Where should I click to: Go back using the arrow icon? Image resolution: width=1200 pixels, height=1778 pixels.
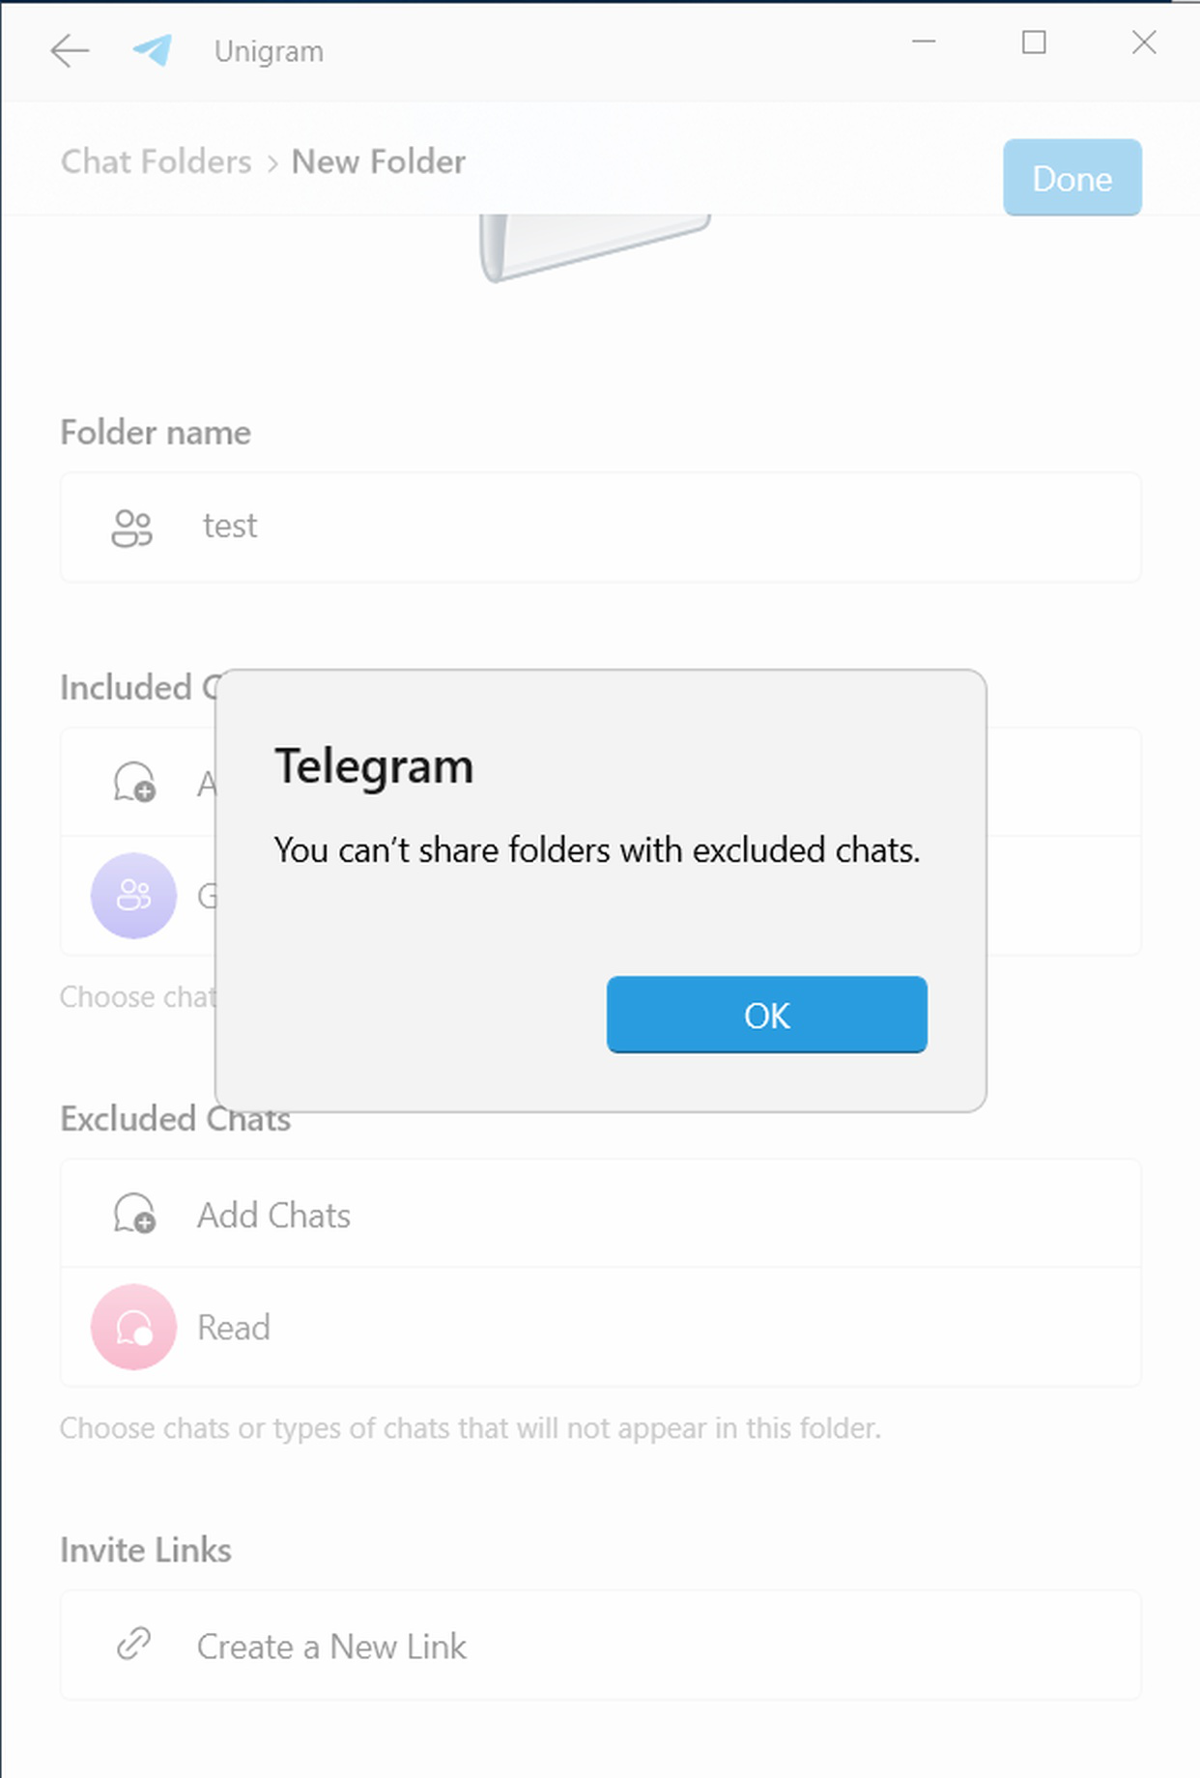(x=70, y=50)
